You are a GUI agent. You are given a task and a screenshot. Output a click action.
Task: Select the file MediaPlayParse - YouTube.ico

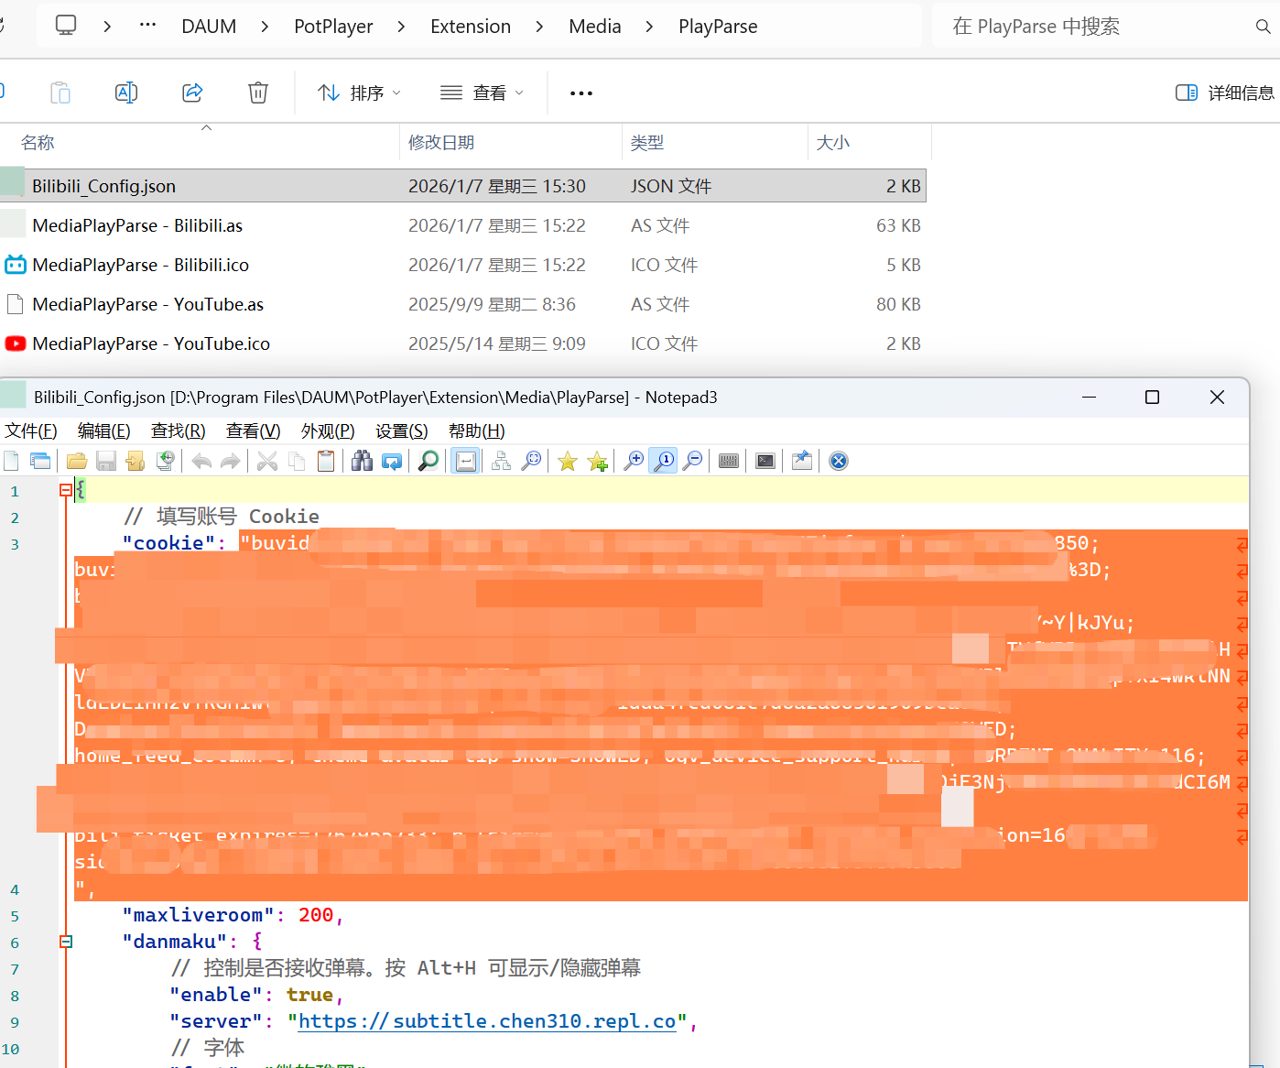(463, 343)
